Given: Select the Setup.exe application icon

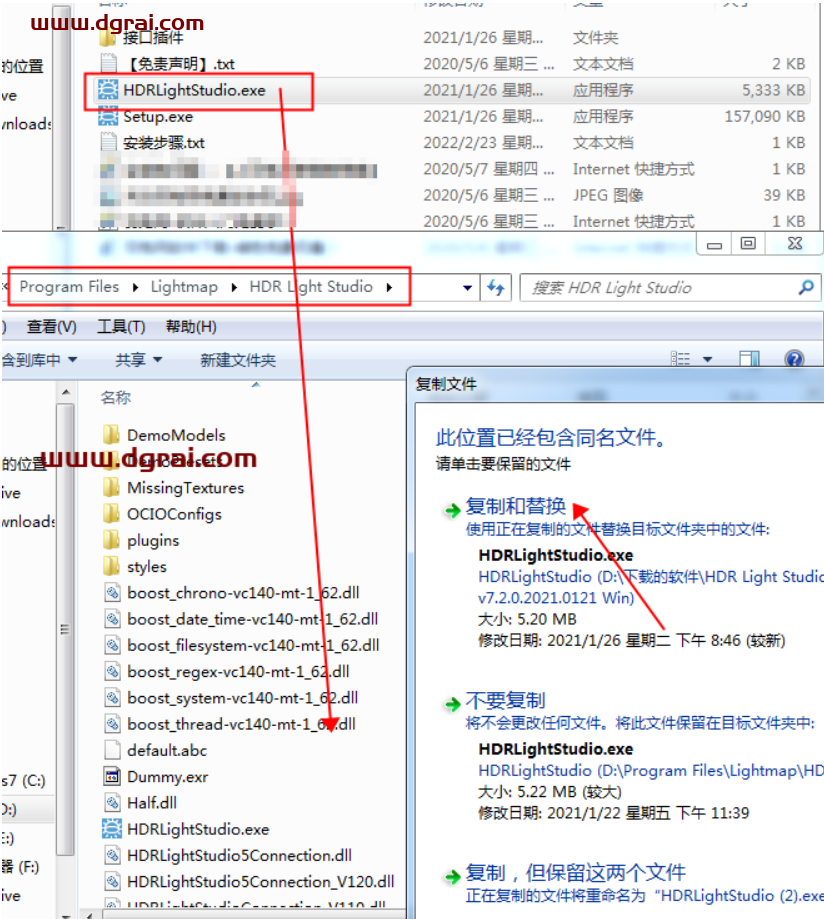Looking at the screenshot, I should (x=108, y=116).
